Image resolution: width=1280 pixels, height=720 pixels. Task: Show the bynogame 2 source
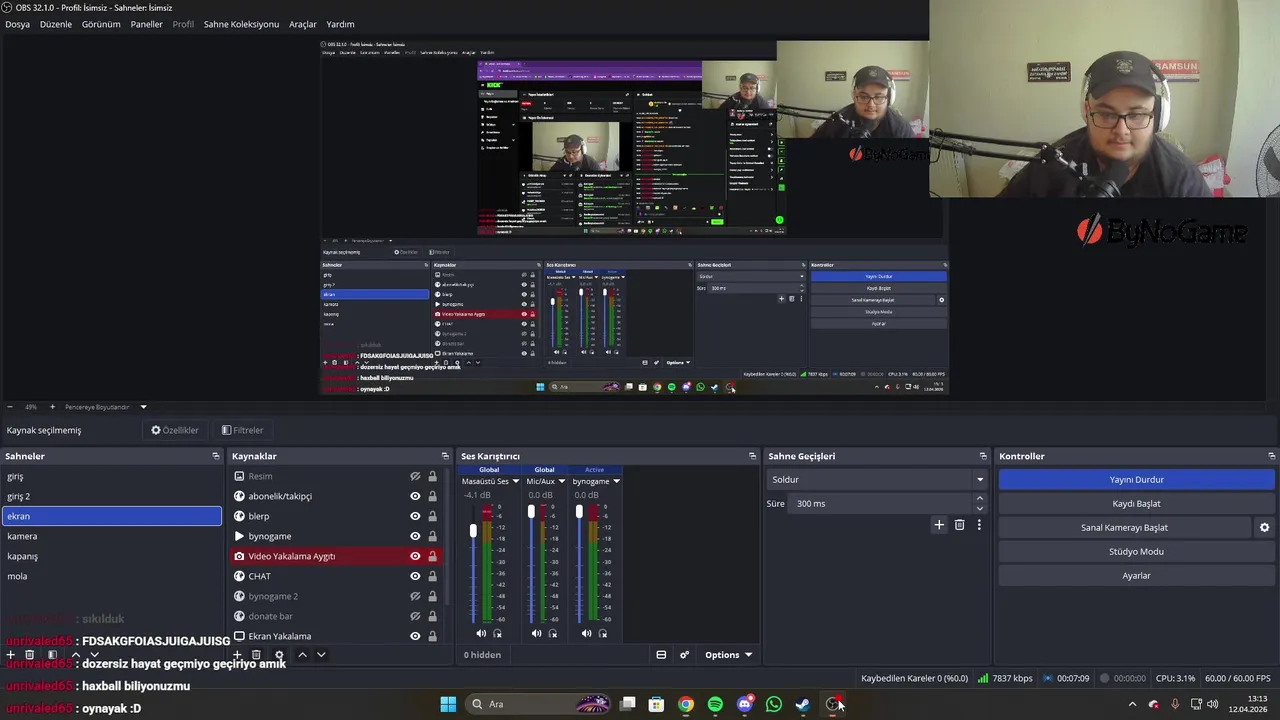tap(415, 596)
